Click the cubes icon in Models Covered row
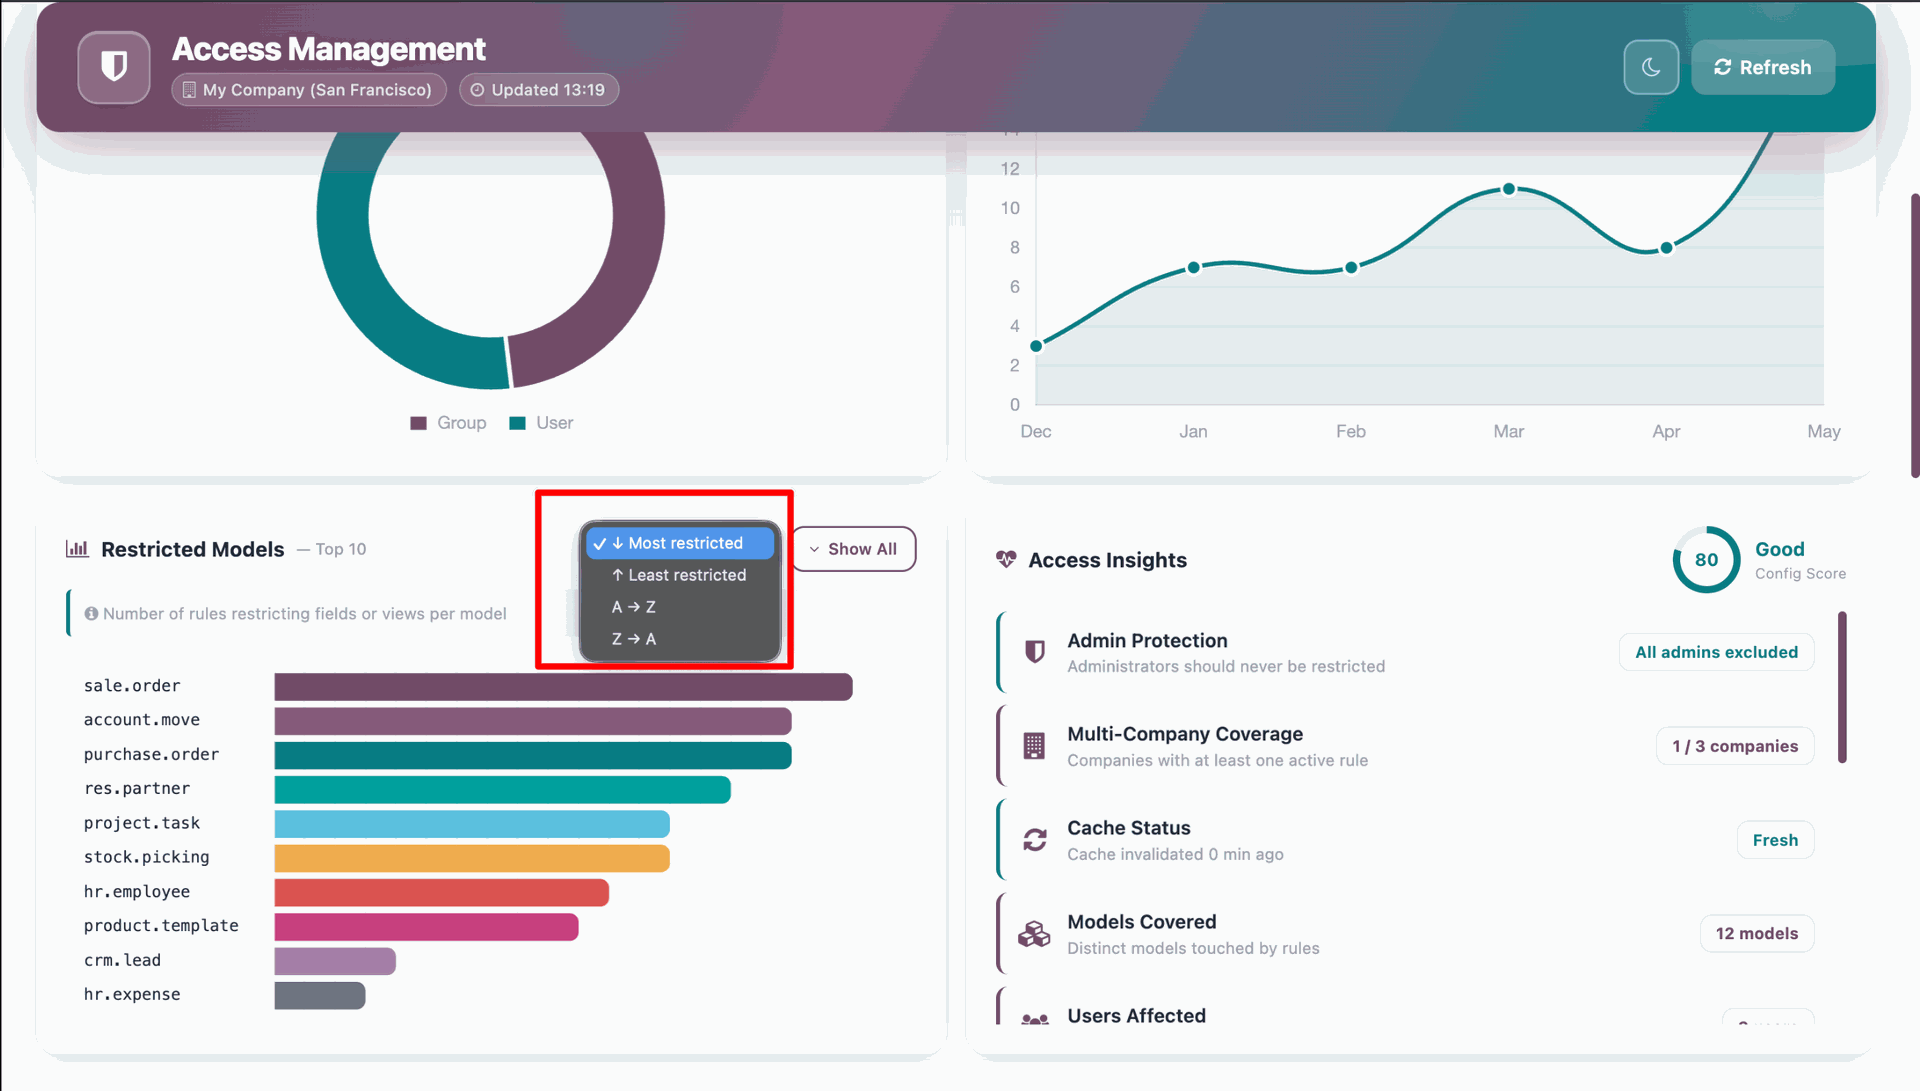1920x1091 pixels. click(1034, 934)
